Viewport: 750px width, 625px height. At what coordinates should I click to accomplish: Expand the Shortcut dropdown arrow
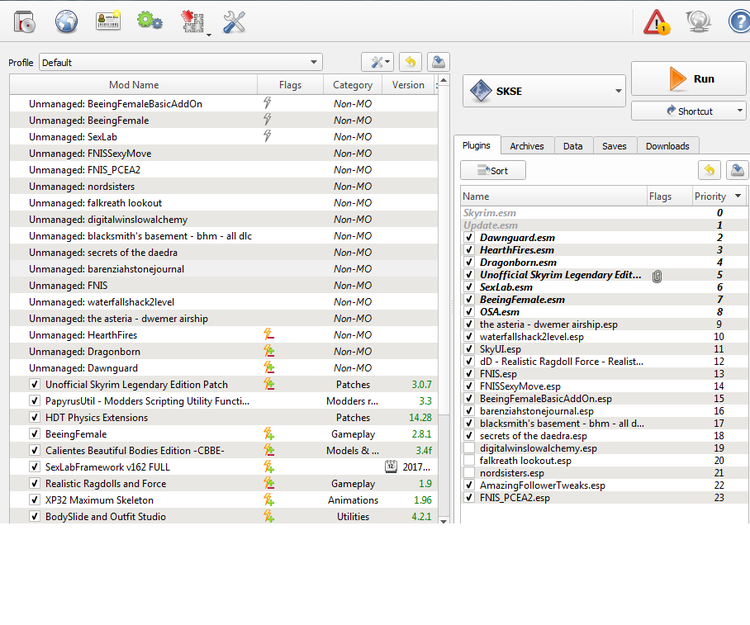tap(739, 111)
